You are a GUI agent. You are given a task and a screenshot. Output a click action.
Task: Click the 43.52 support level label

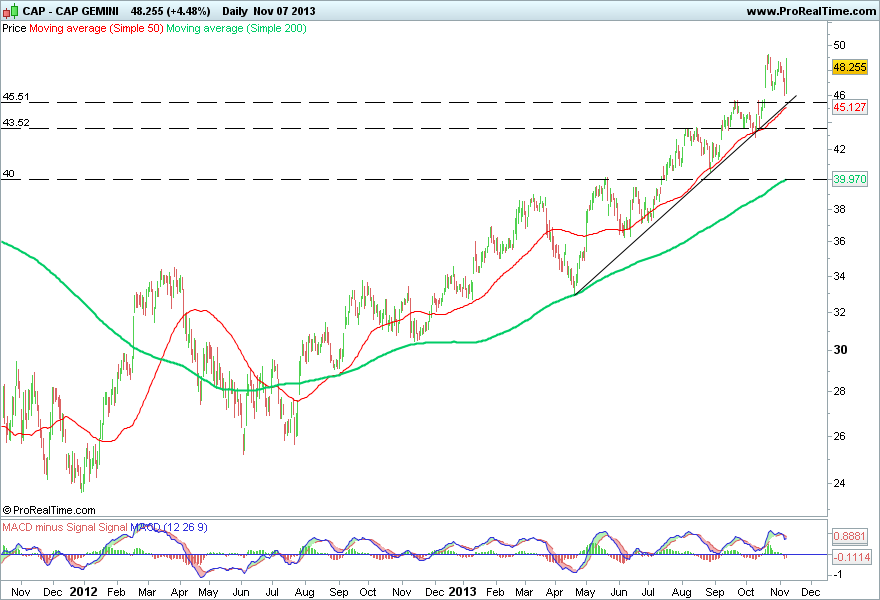16,122
